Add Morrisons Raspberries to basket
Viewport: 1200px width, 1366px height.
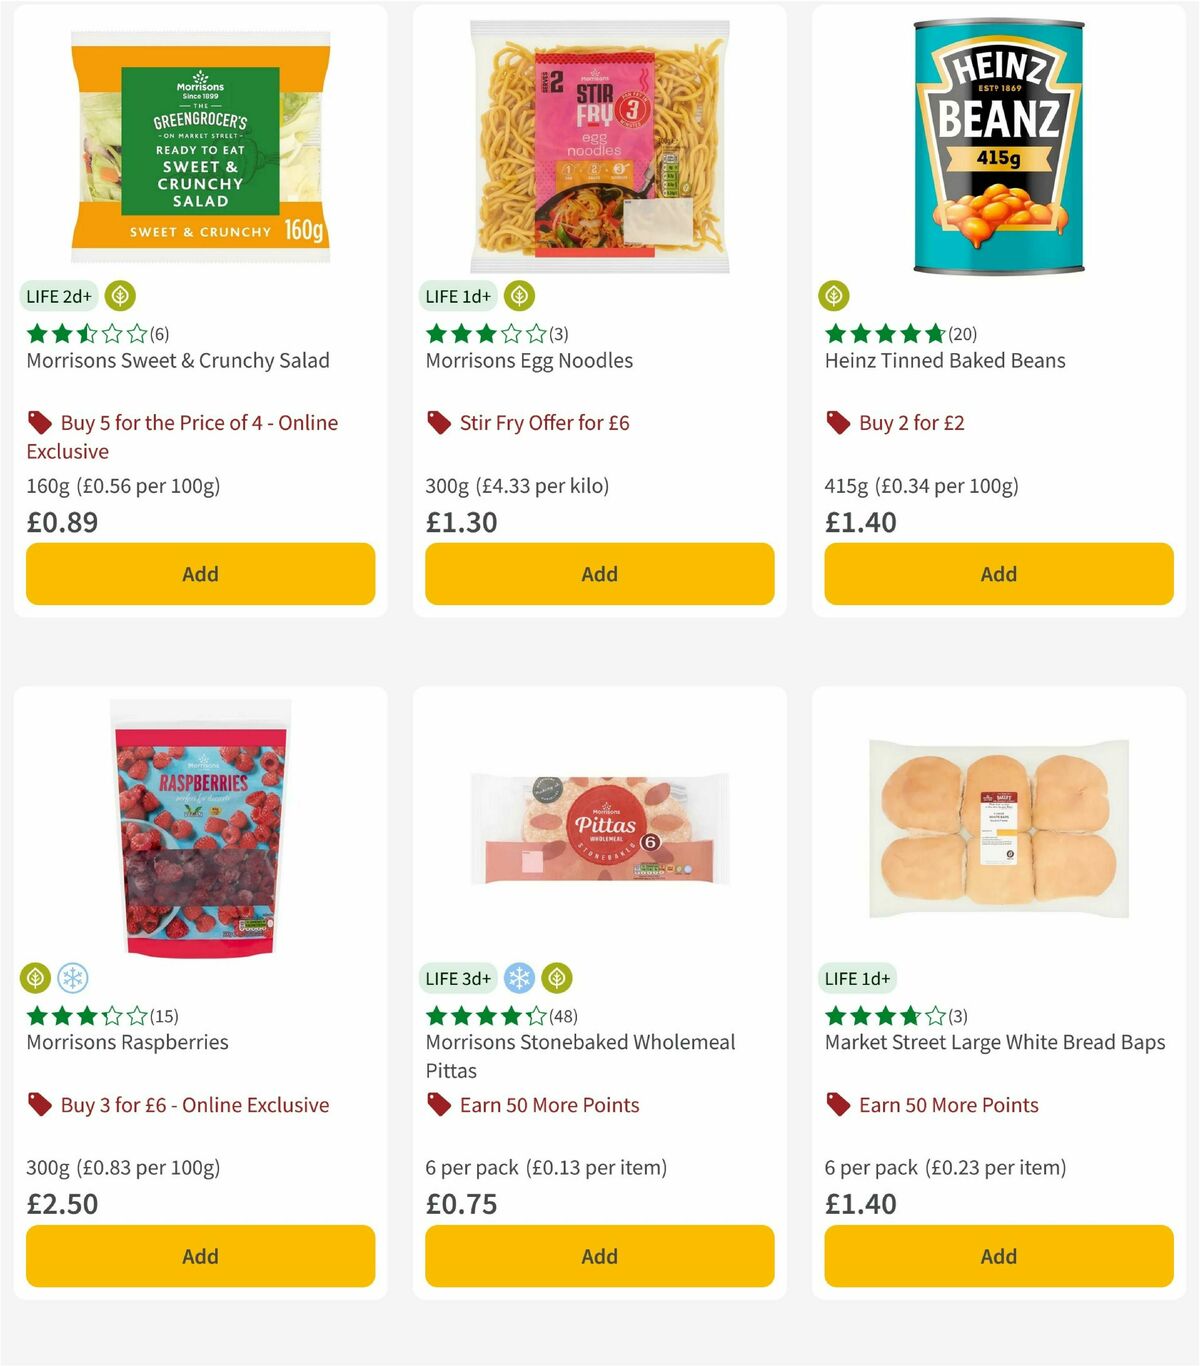click(199, 1256)
